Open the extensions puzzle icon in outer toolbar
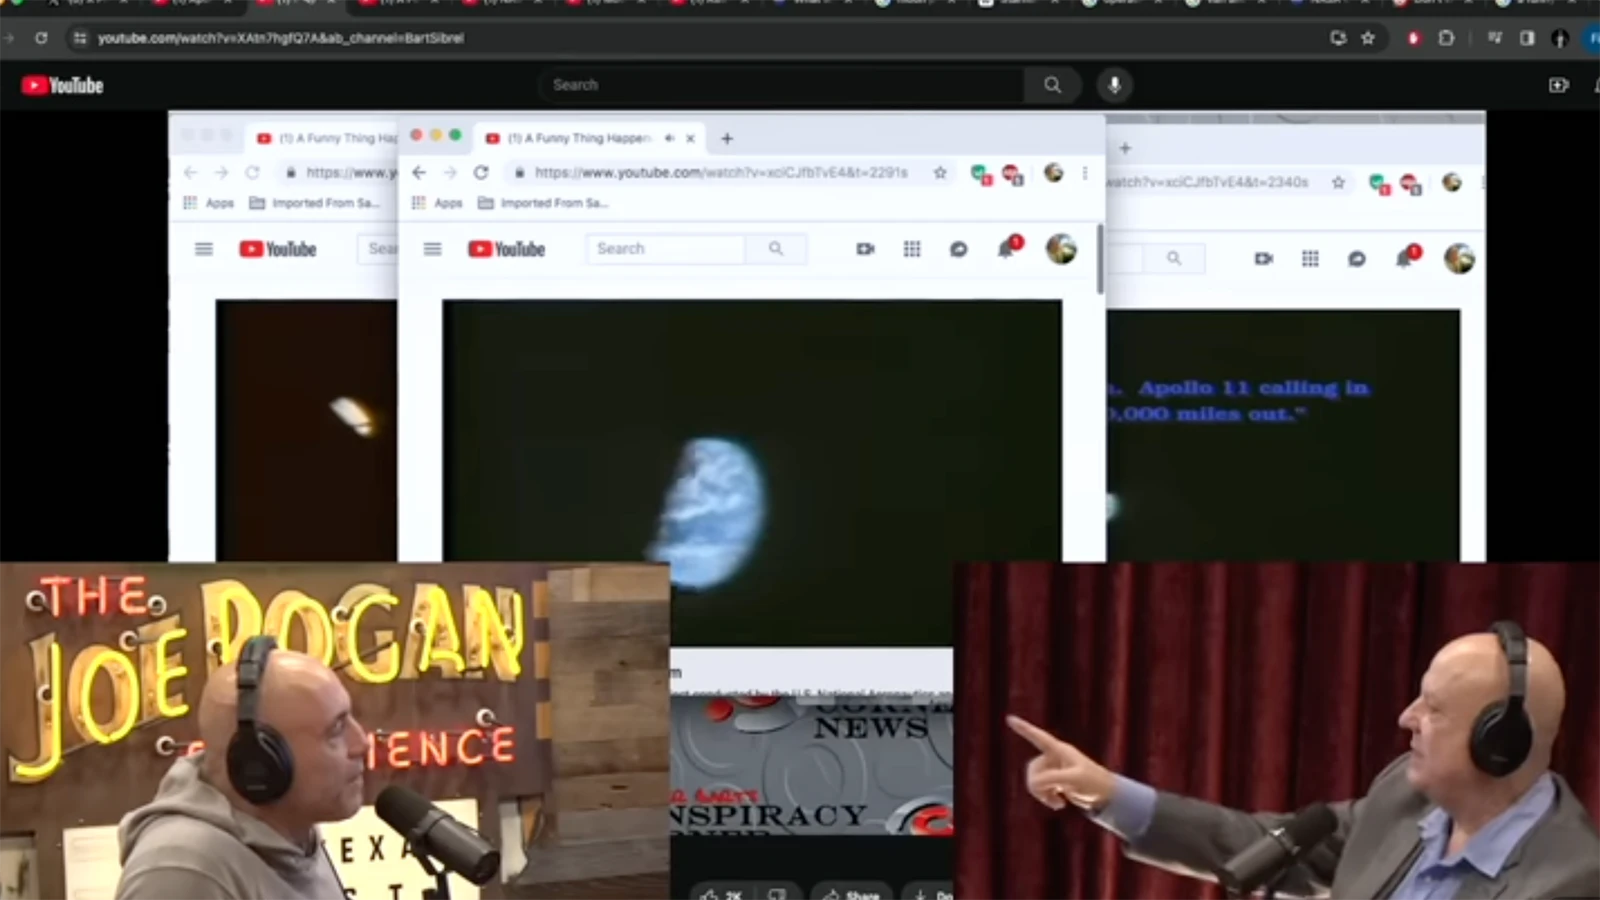Image resolution: width=1600 pixels, height=900 pixels. [x=1446, y=38]
